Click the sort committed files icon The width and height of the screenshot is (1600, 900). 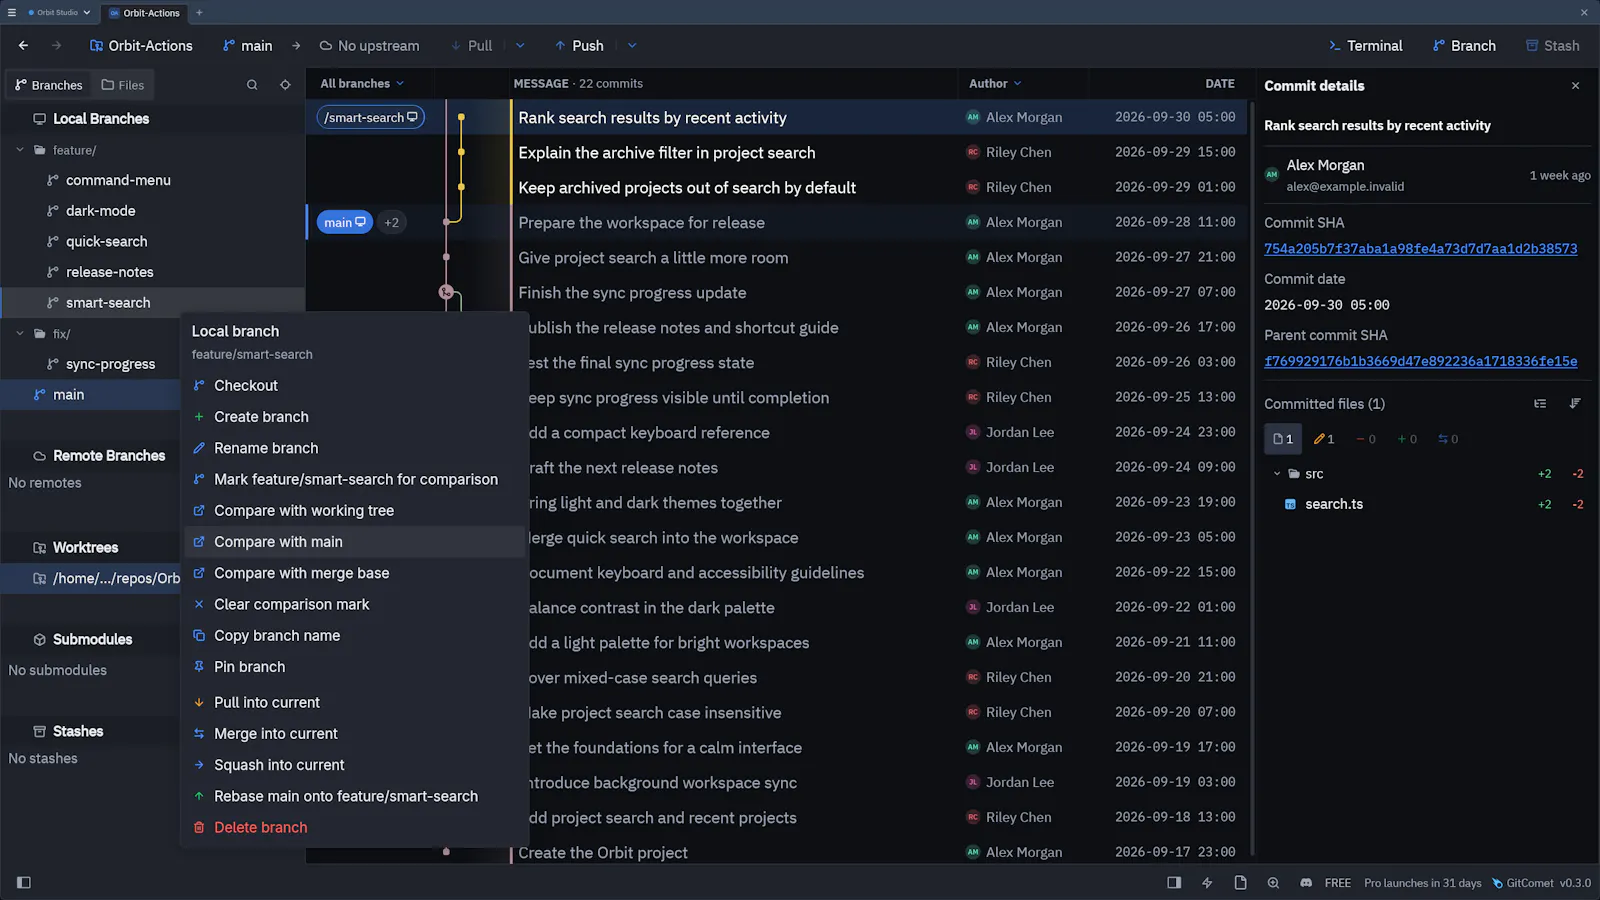pos(1575,404)
